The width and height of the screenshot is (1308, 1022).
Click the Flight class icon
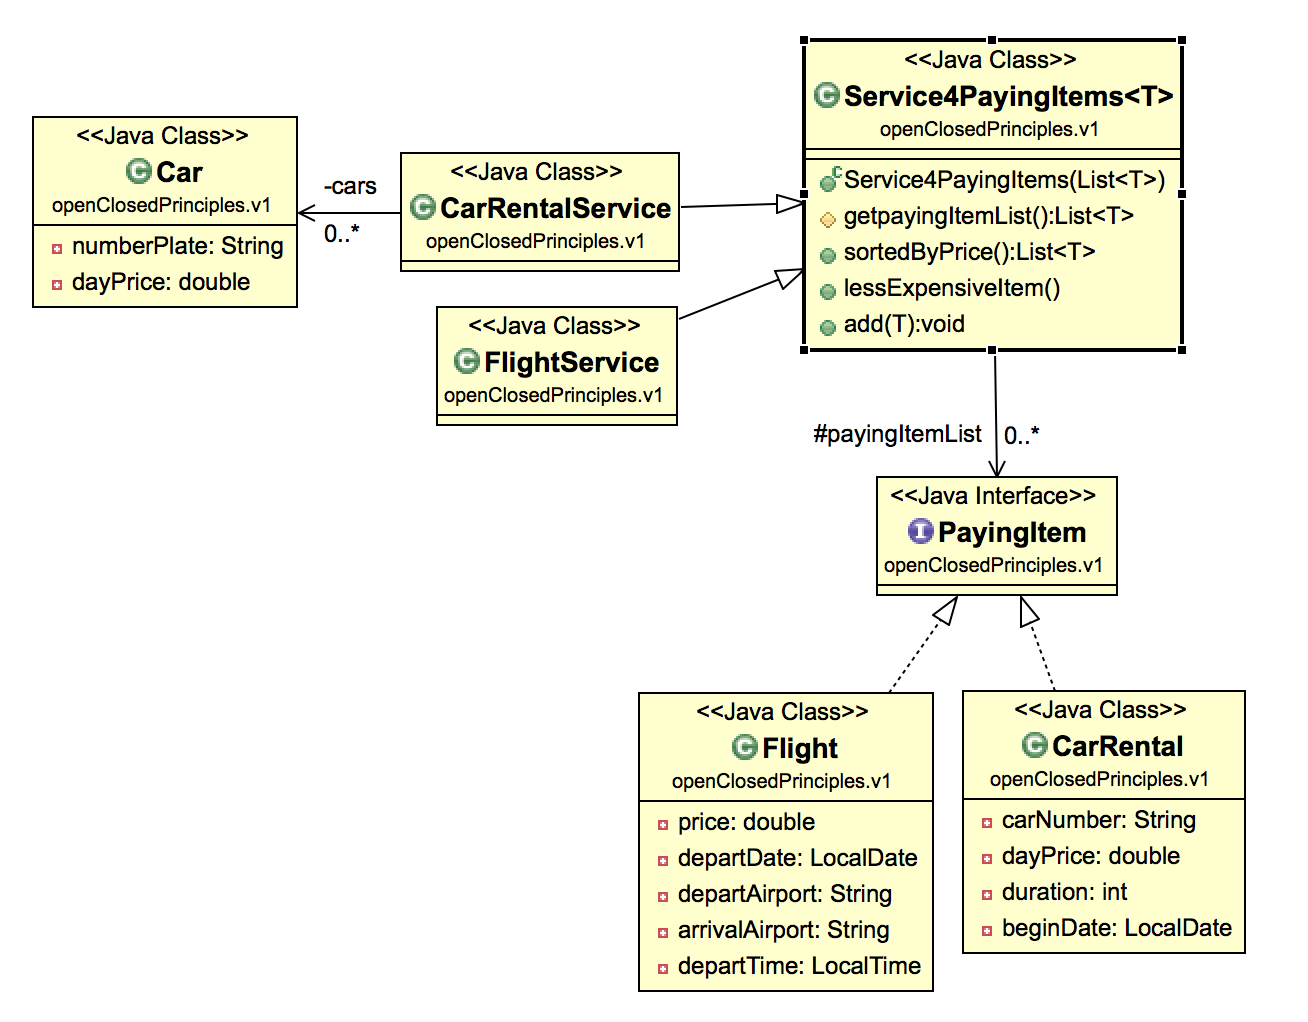point(747,748)
